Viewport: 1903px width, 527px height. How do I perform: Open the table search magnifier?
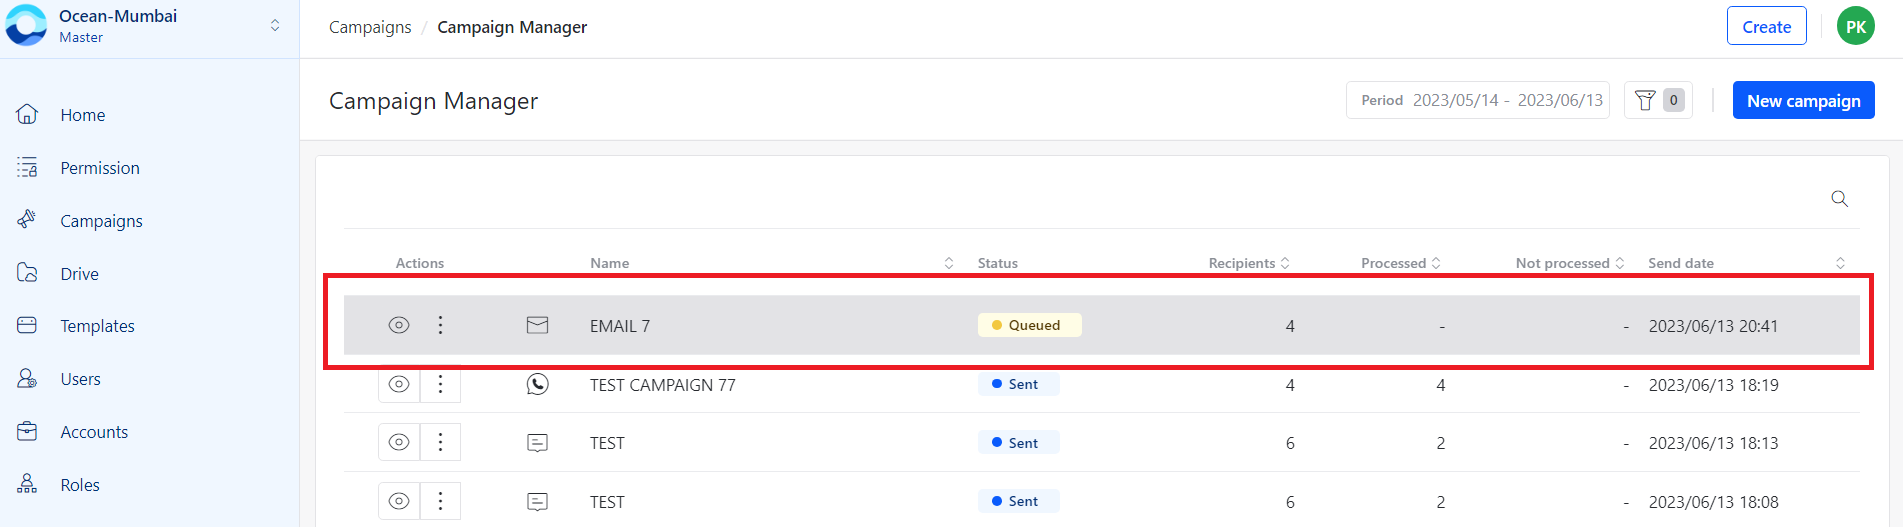tap(1839, 198)
